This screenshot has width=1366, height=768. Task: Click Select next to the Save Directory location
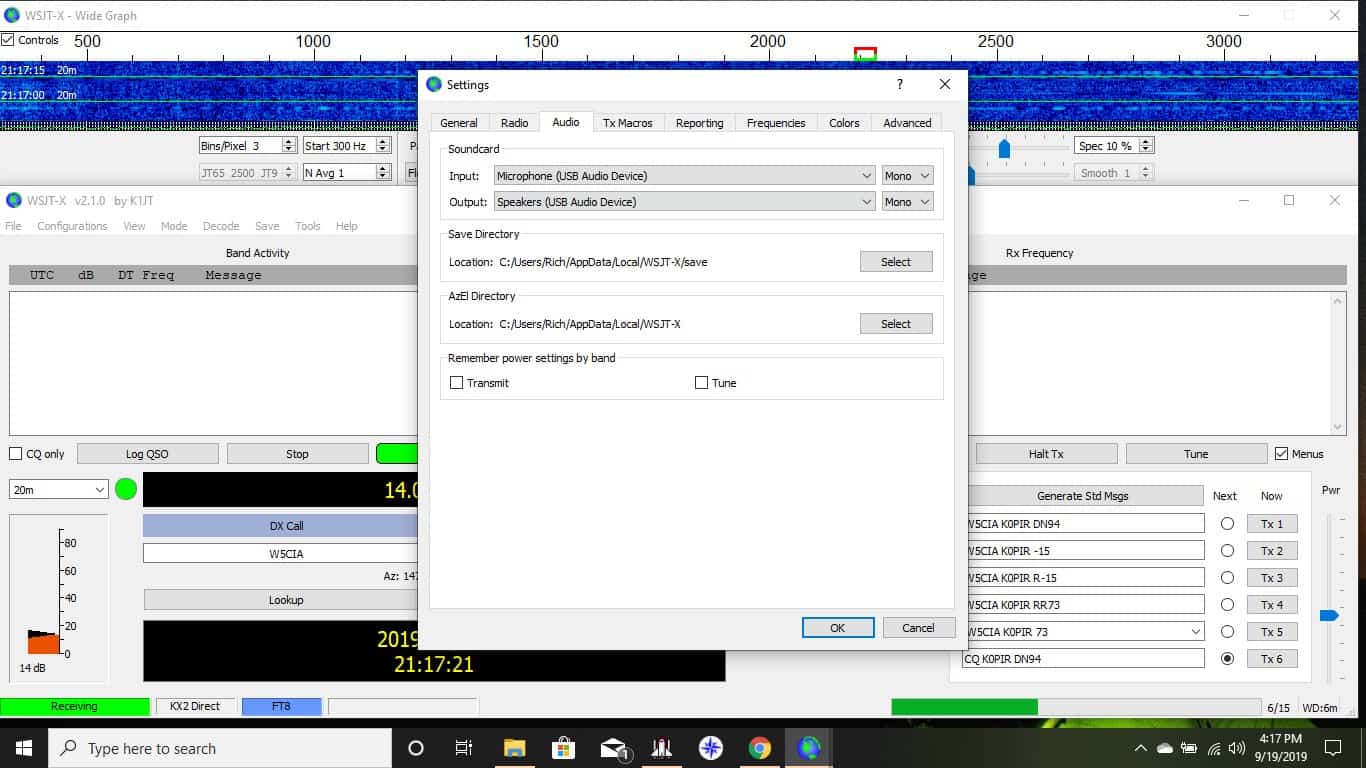click(x=895, y=261)
